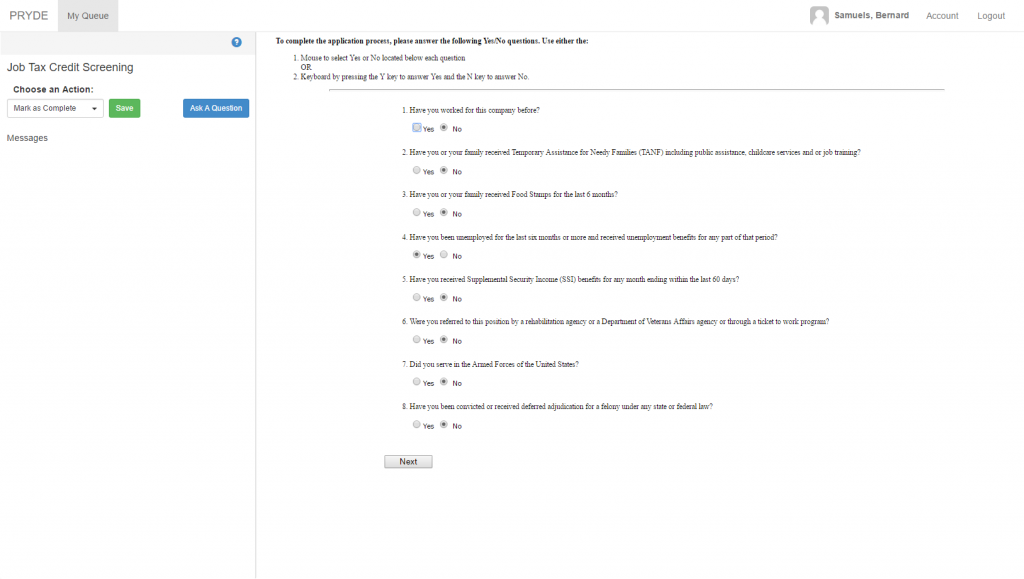
Task: Click the green Save button
Action: [124, 108]
